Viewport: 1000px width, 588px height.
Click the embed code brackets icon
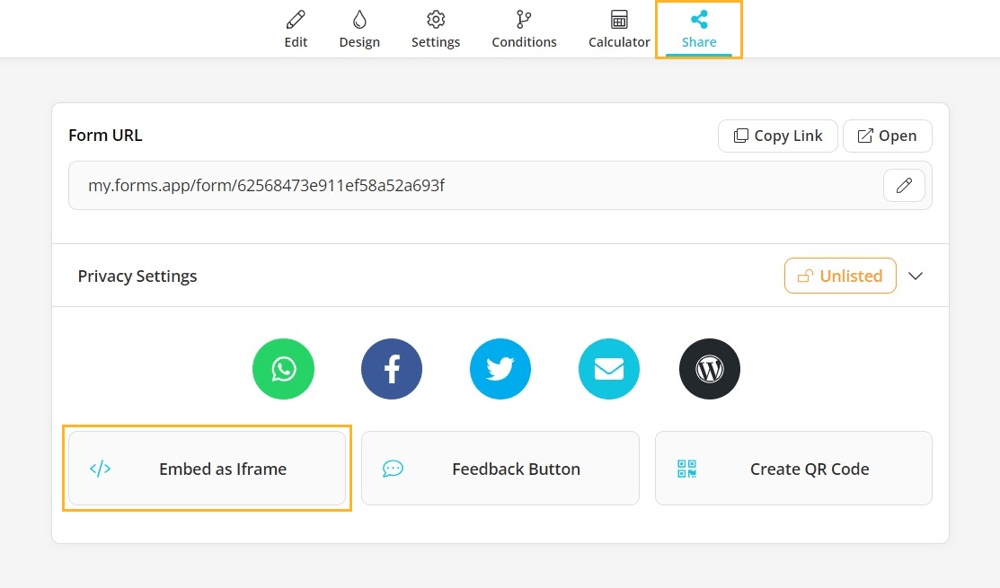pyautogui.click(x=100, y=468)
